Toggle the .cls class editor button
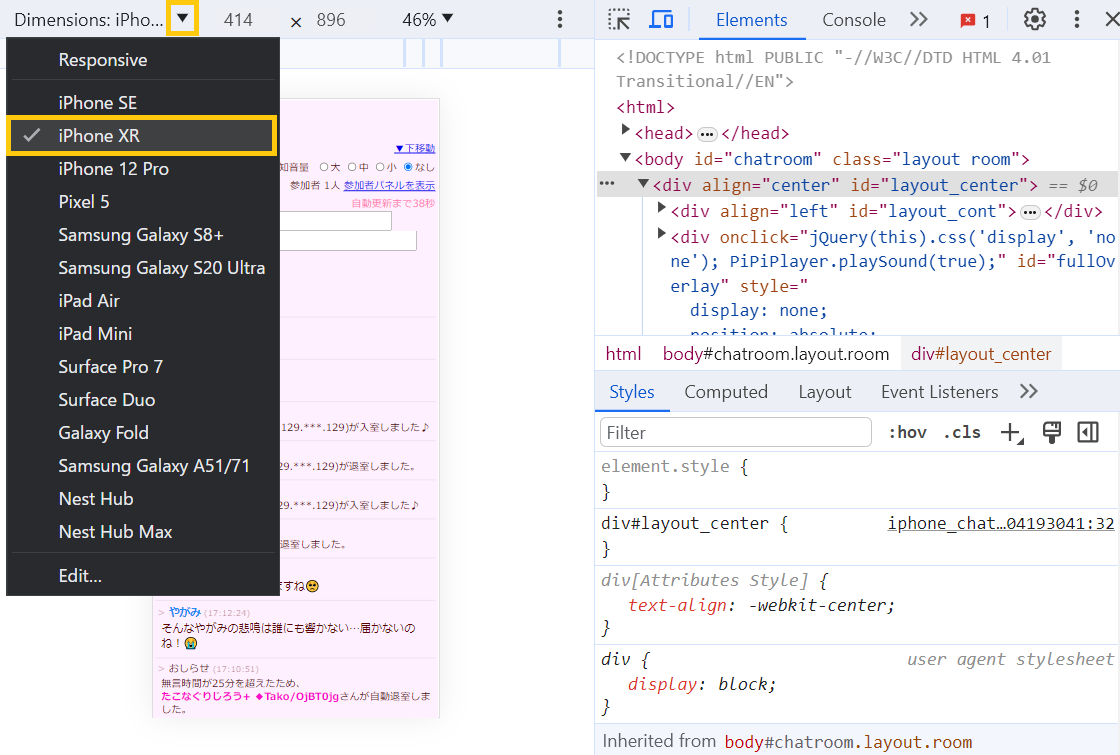 (962, 433)
